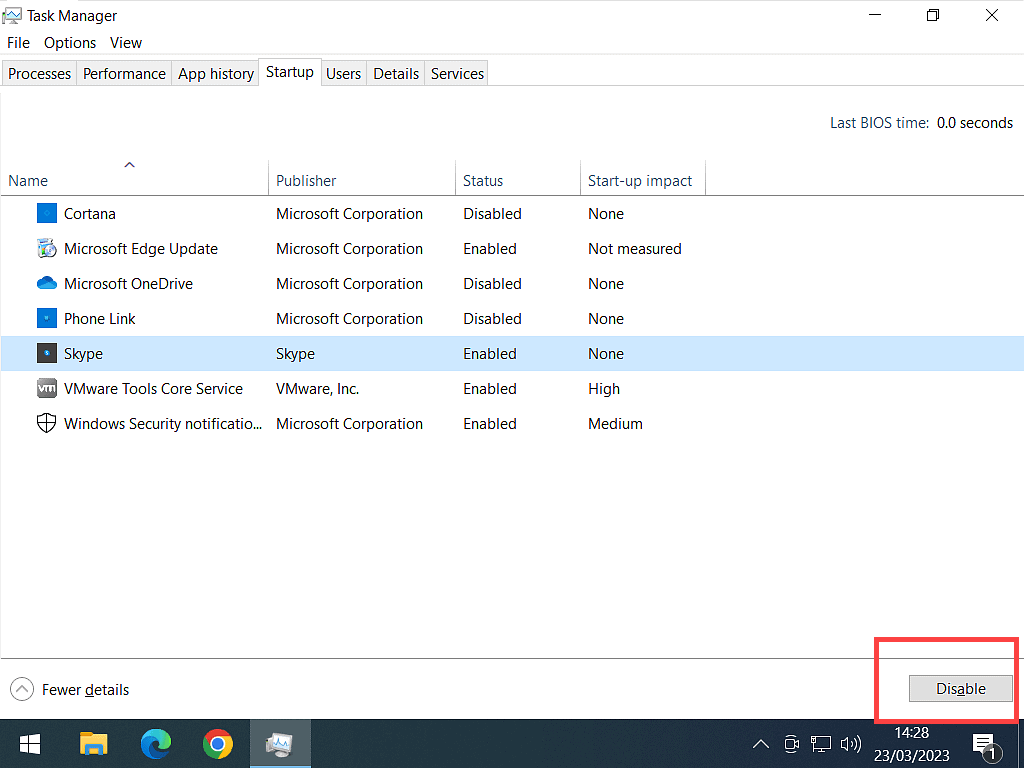Click the volume speaker tray icon
The image size is (1024, 768).
851,744
